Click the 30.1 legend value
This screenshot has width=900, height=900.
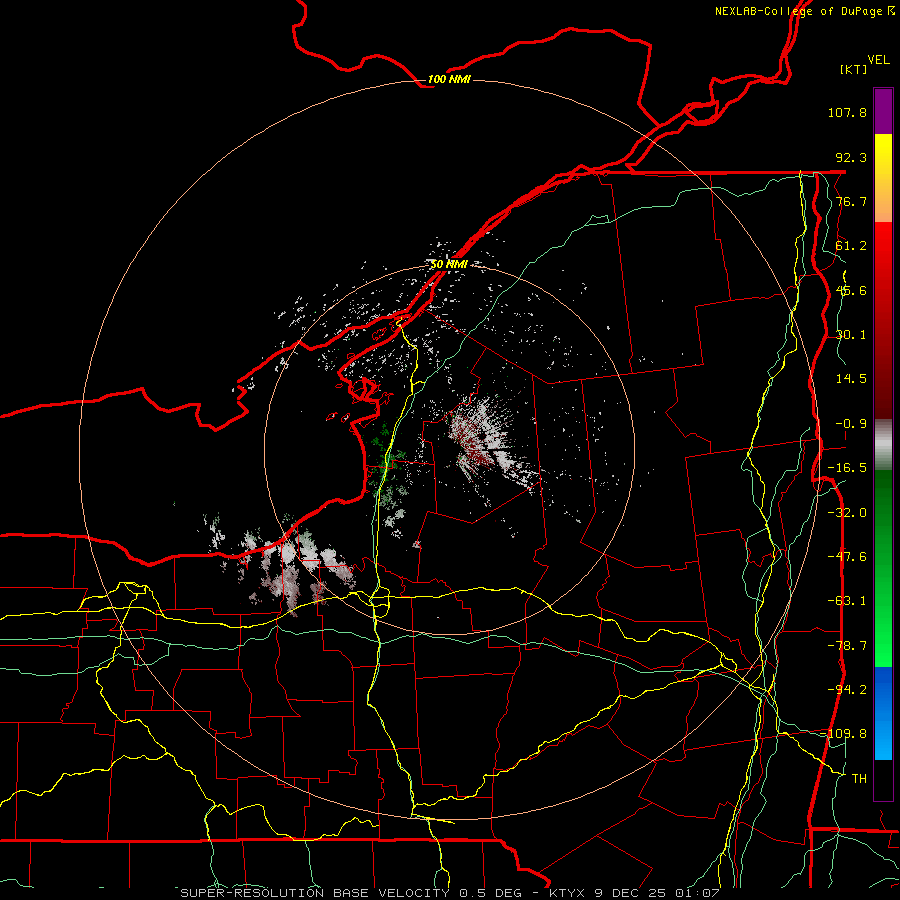coord(851,335)
